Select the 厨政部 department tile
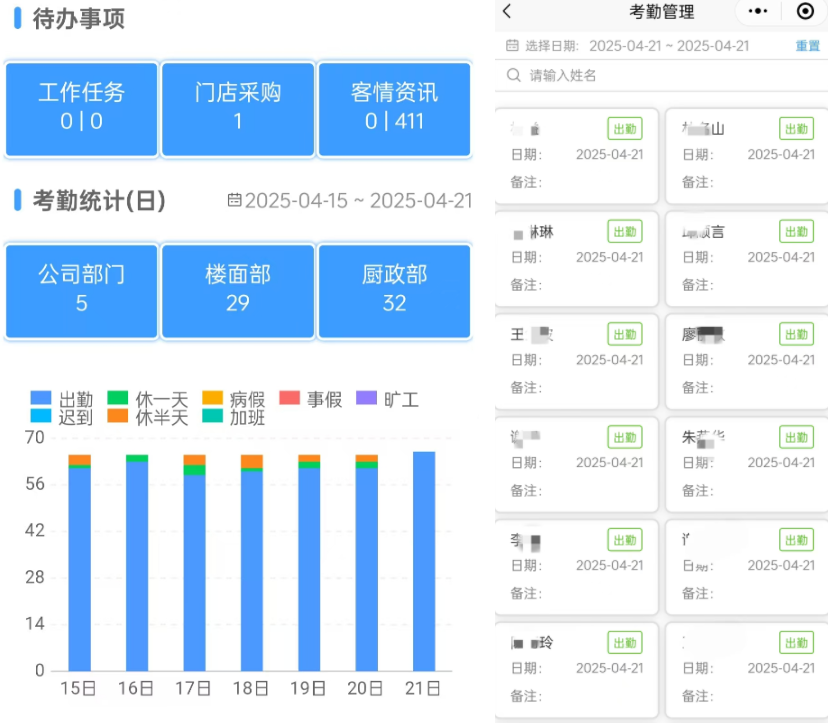This screenshot has width=828, height=723. [394, 291]
